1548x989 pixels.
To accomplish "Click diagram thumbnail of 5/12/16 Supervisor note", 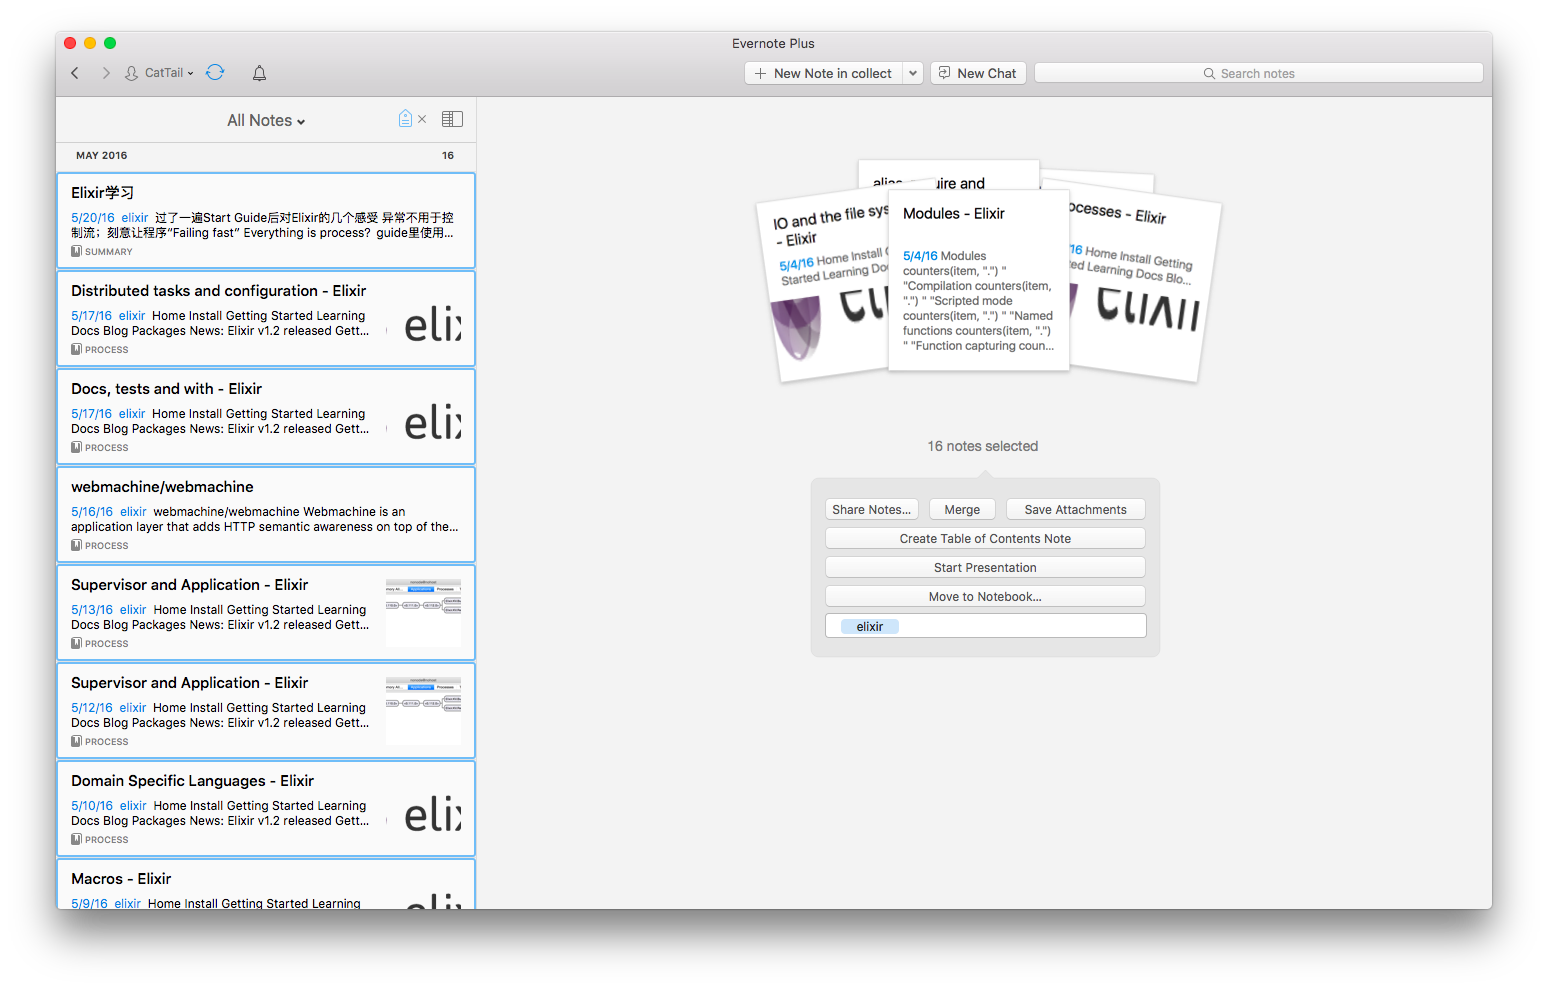I will pos(424,710).
